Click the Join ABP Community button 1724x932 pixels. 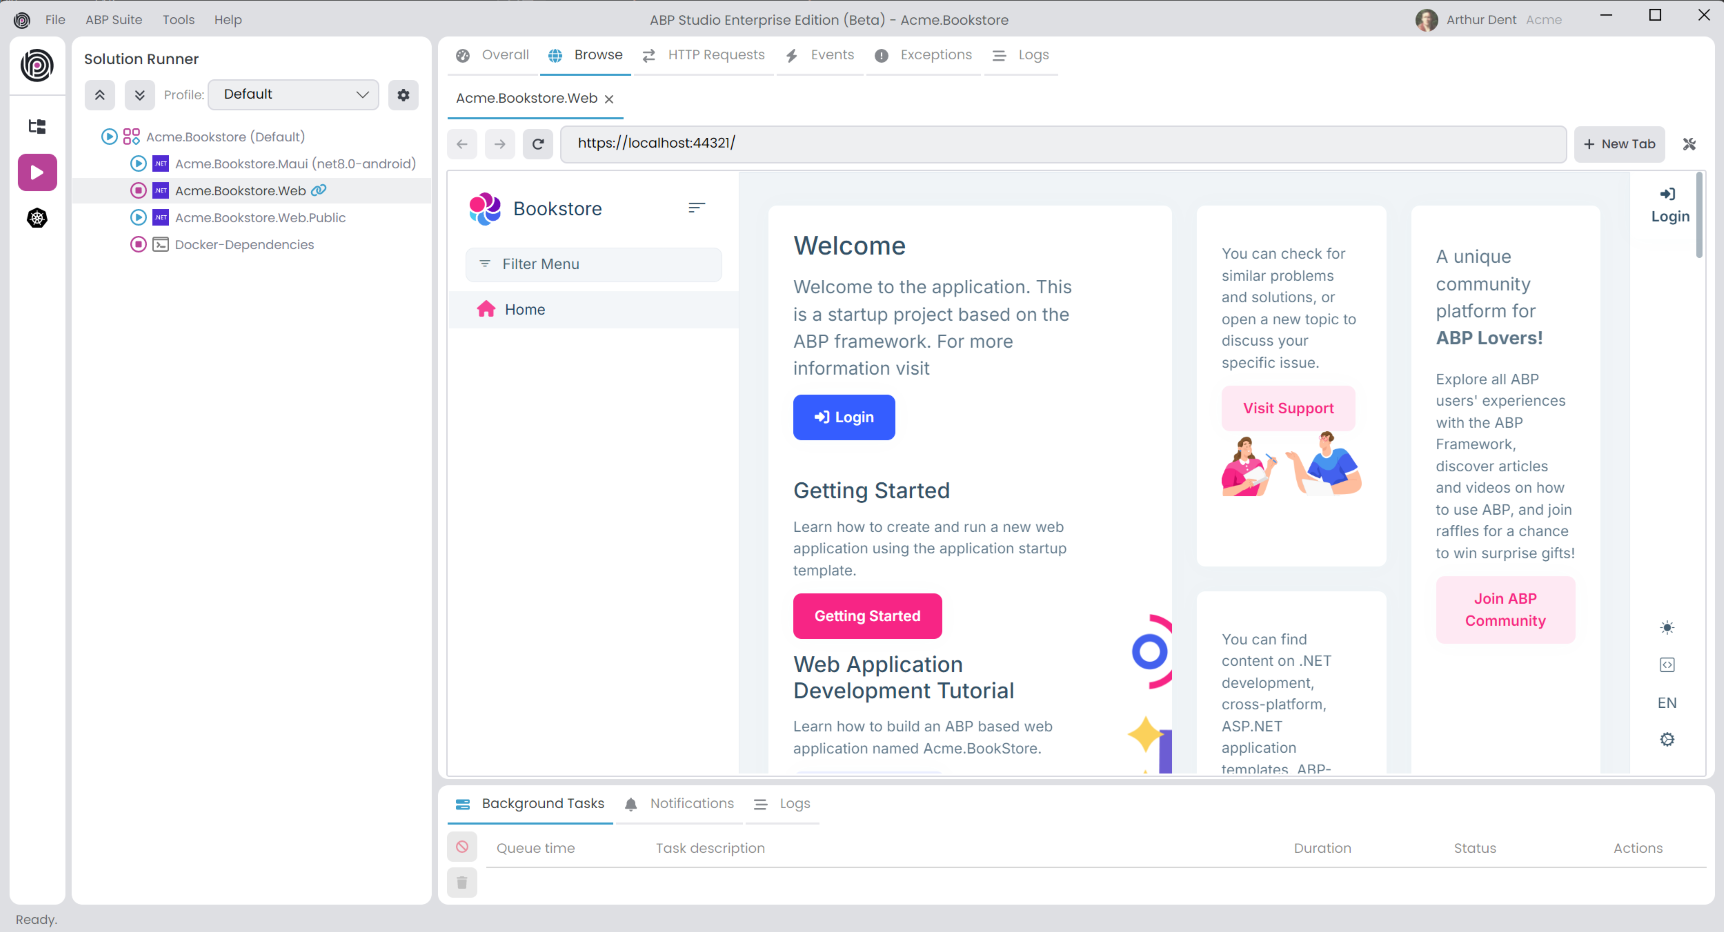tap(1505, 610)
